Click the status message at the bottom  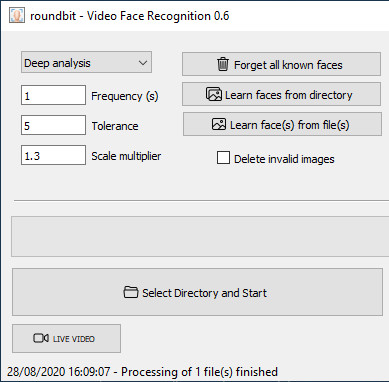tap(142, 372)
